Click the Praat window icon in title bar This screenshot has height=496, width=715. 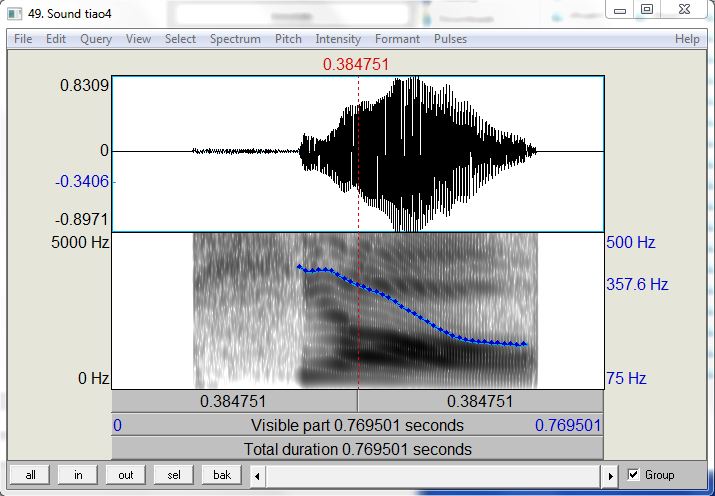(x=15, y=14)
